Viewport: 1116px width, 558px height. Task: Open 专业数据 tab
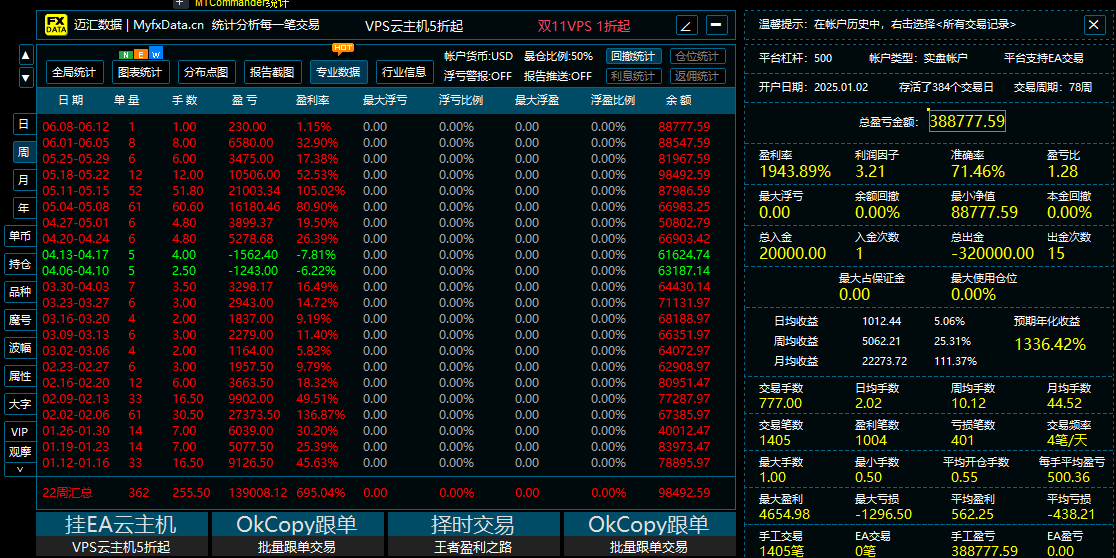(x=338, y=72)
